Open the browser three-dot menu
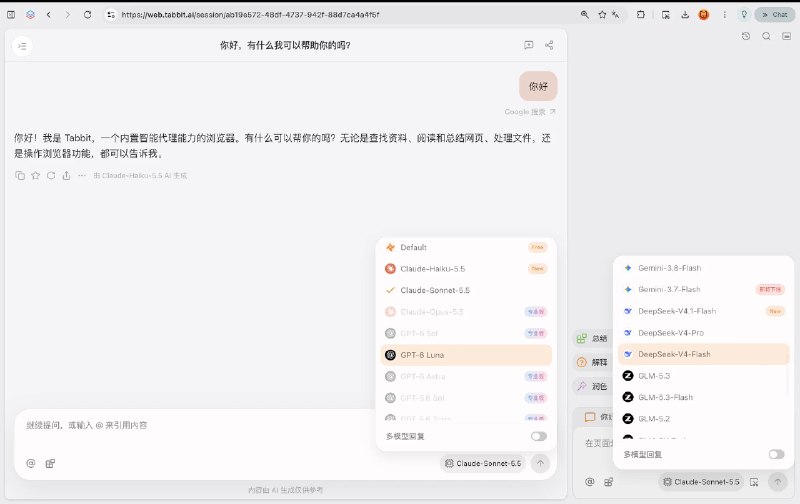Screen dimensions: 800x504 click(x=724, y=15)
